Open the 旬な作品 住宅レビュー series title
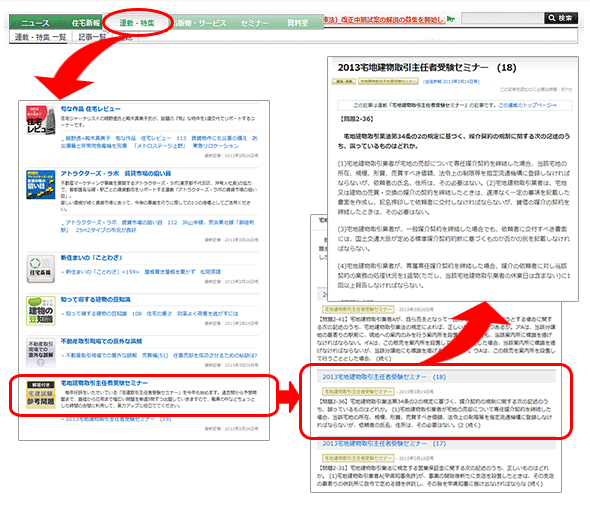Viewport: 590px width, 507px height. [x=91, y=109]
